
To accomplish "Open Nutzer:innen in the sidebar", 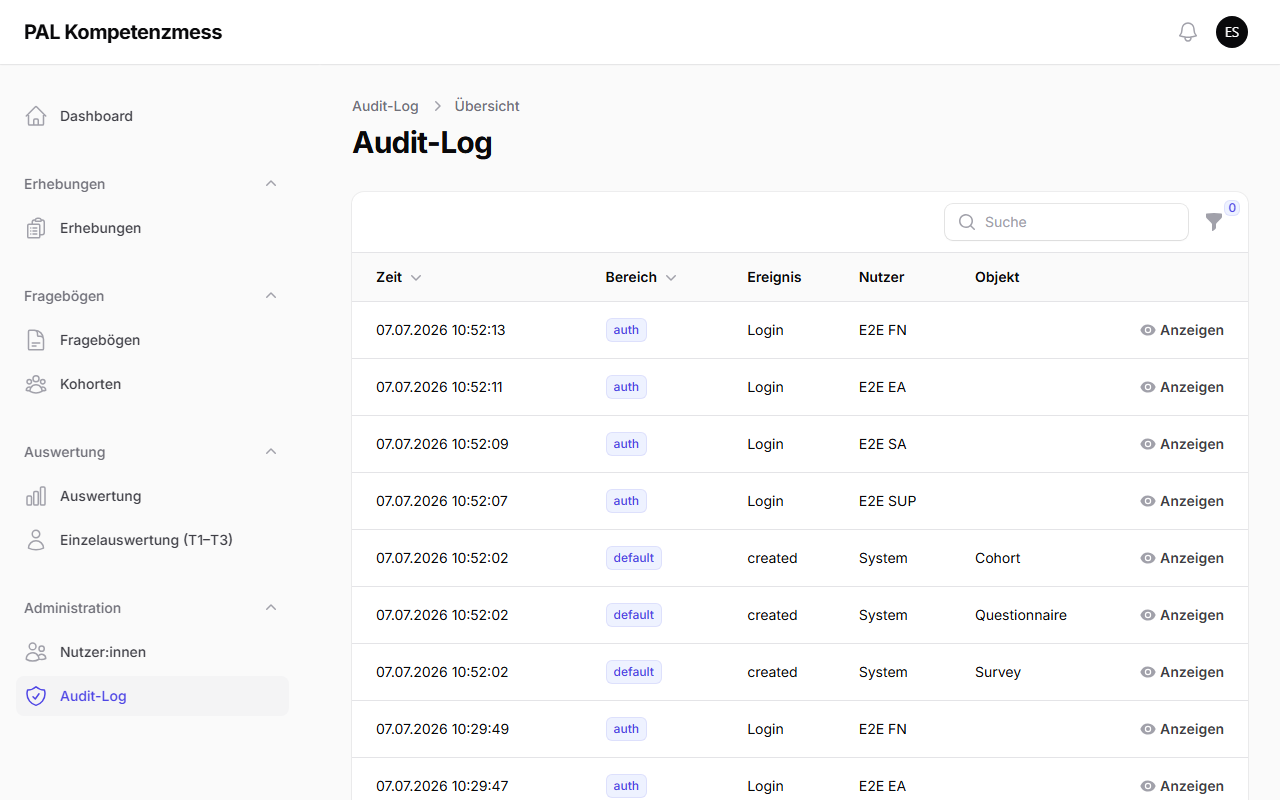I will pyautogui.click(x=152, y=652).
